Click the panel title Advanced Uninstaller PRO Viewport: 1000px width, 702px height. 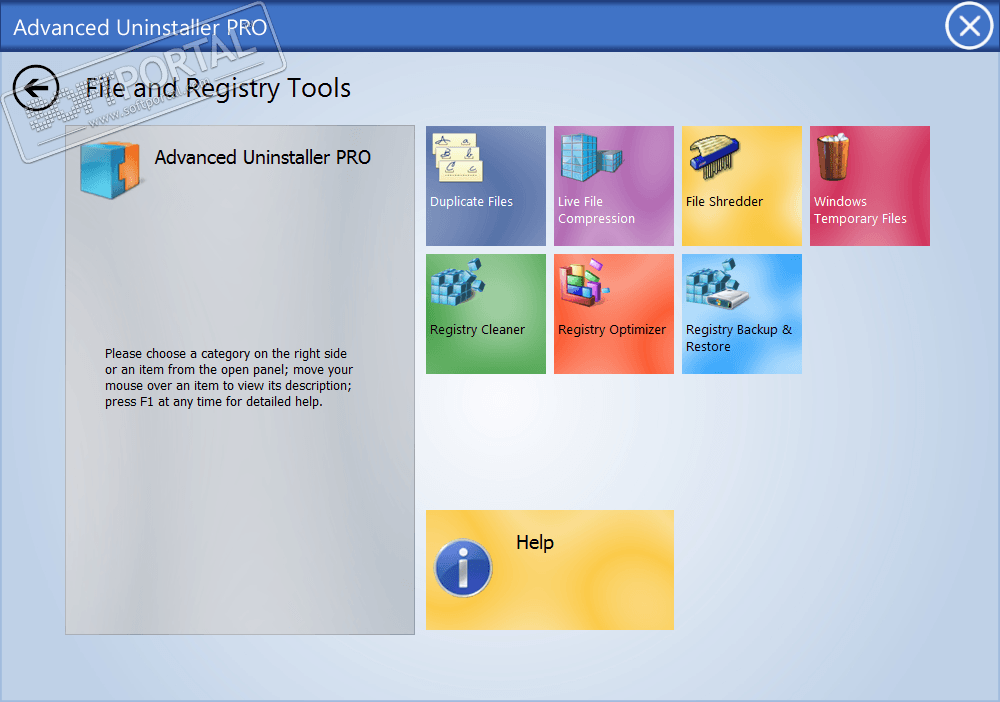(x=263, y=157)
